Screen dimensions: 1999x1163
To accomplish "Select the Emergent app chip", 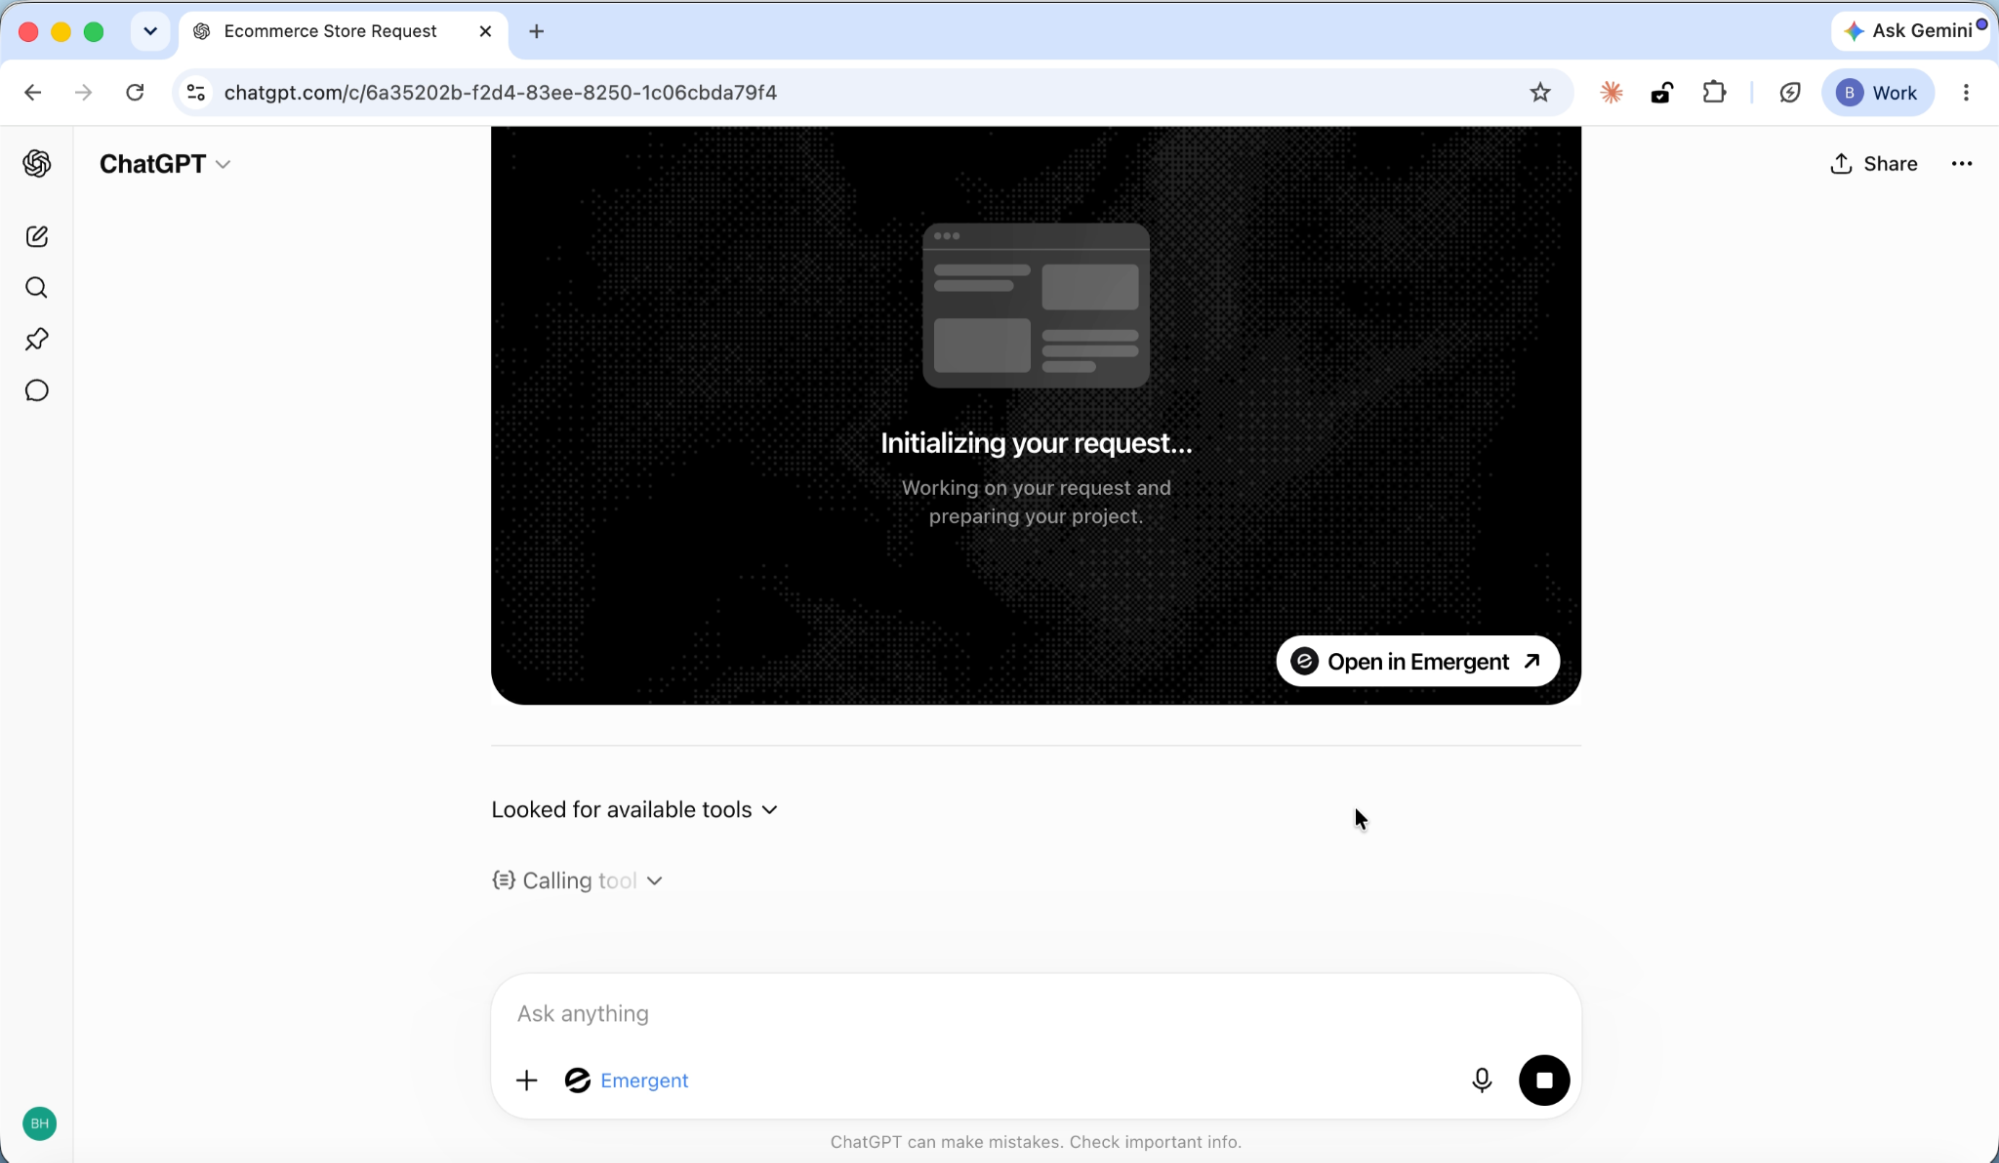I will pos(627,1080).
